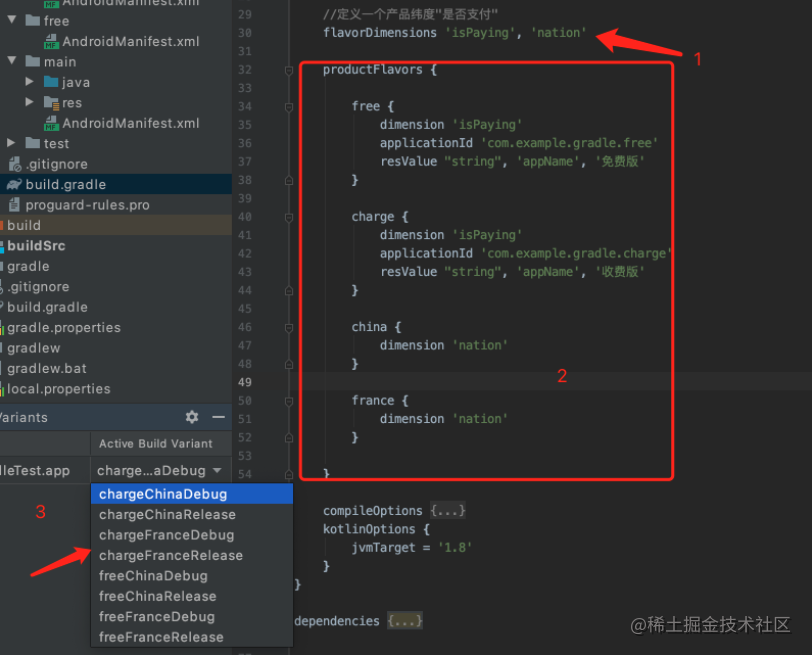
Task: Open gradlew file
Action: coord(34,348)
